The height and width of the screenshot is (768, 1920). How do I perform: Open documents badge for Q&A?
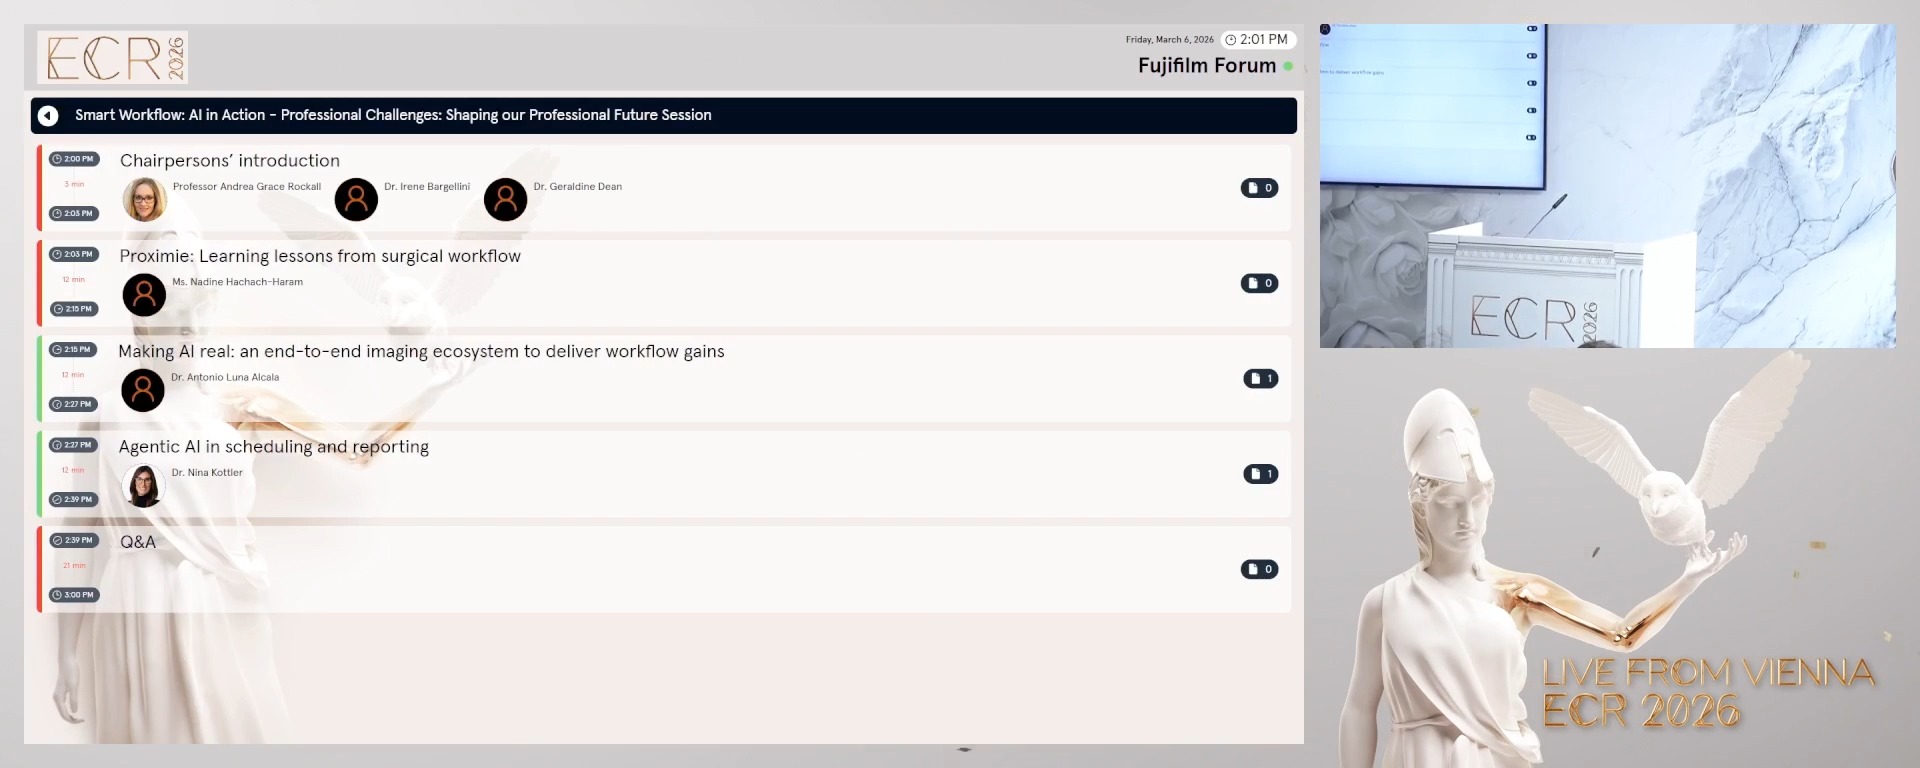pos(1259,569)
